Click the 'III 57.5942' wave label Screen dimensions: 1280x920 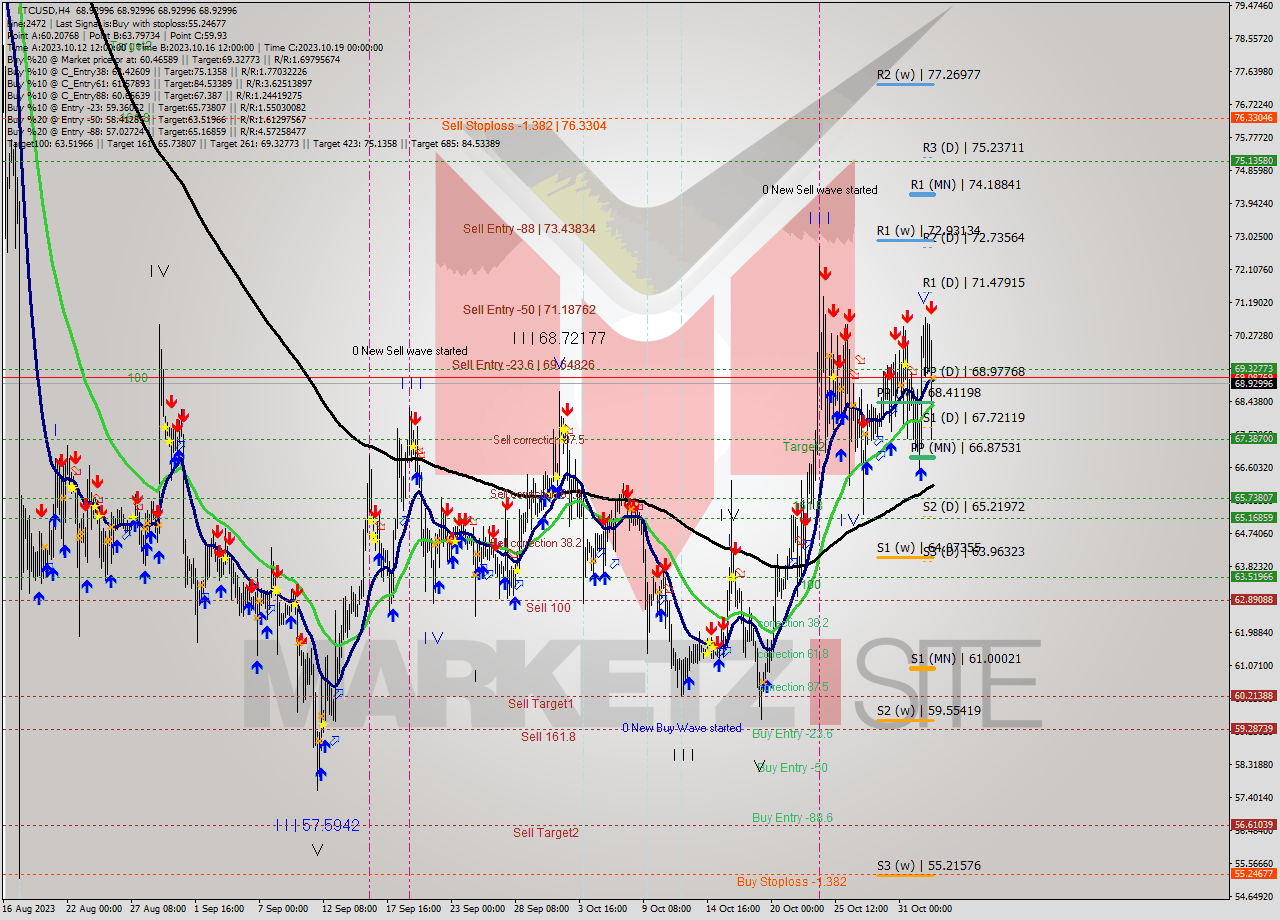(318, 825)
